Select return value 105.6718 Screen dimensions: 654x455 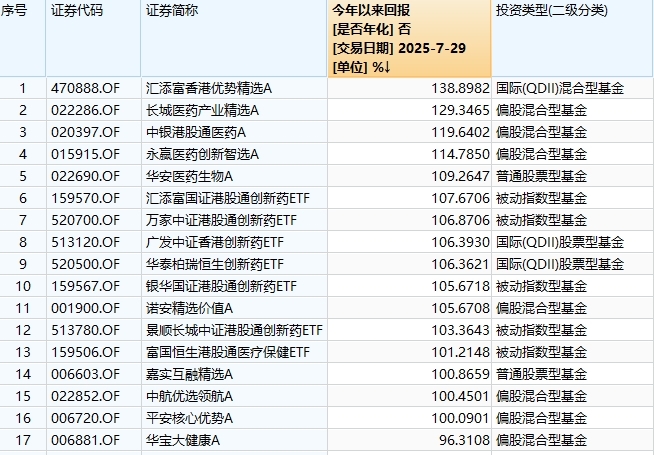(460, 287)
